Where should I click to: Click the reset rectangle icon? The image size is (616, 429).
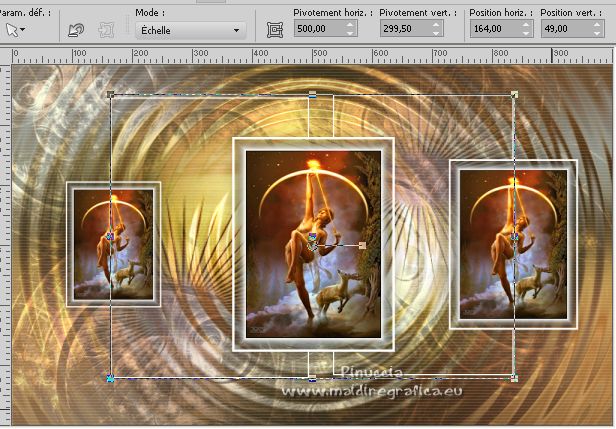pyautogui.click(x=76, y=30)
